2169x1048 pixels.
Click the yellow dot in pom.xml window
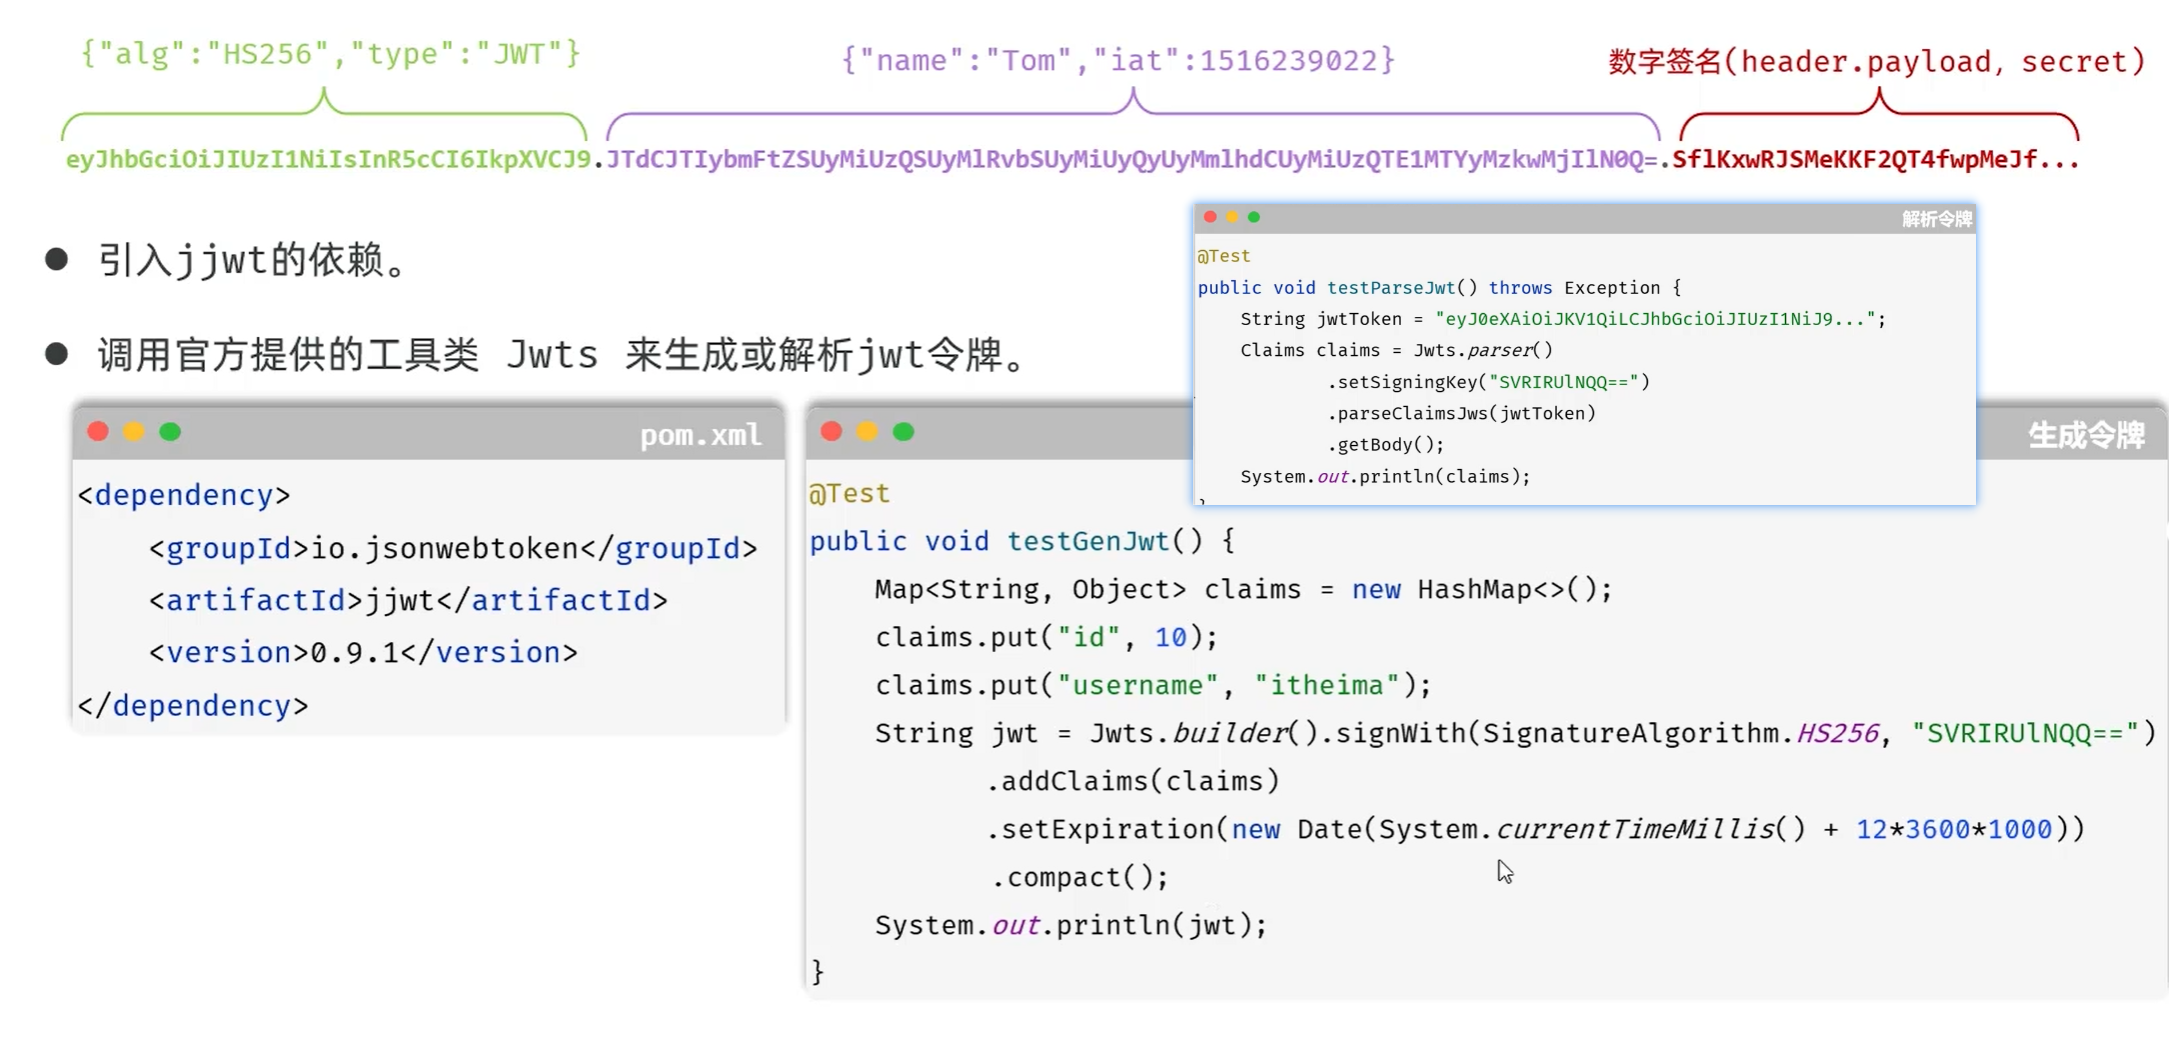click(x=134, y=431)
